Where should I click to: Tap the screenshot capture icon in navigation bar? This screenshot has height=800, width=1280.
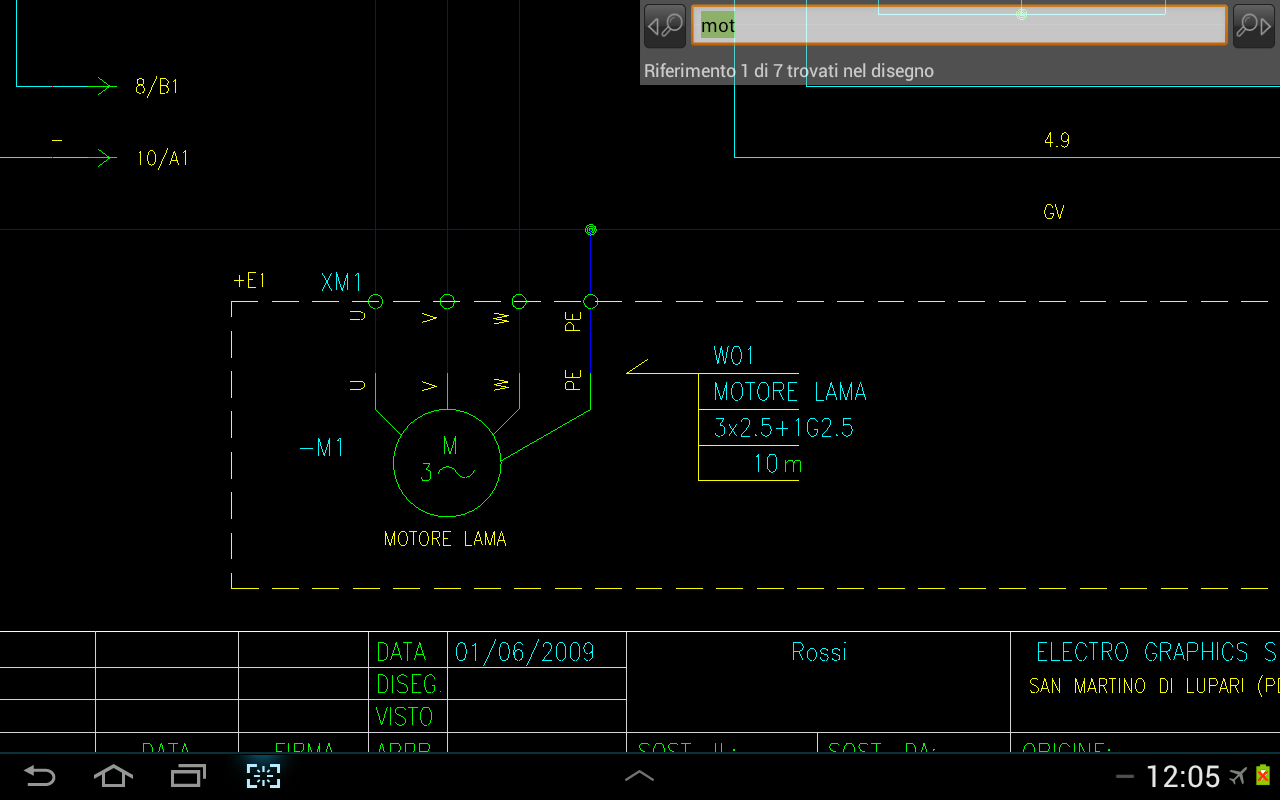(x=263, y=776)
